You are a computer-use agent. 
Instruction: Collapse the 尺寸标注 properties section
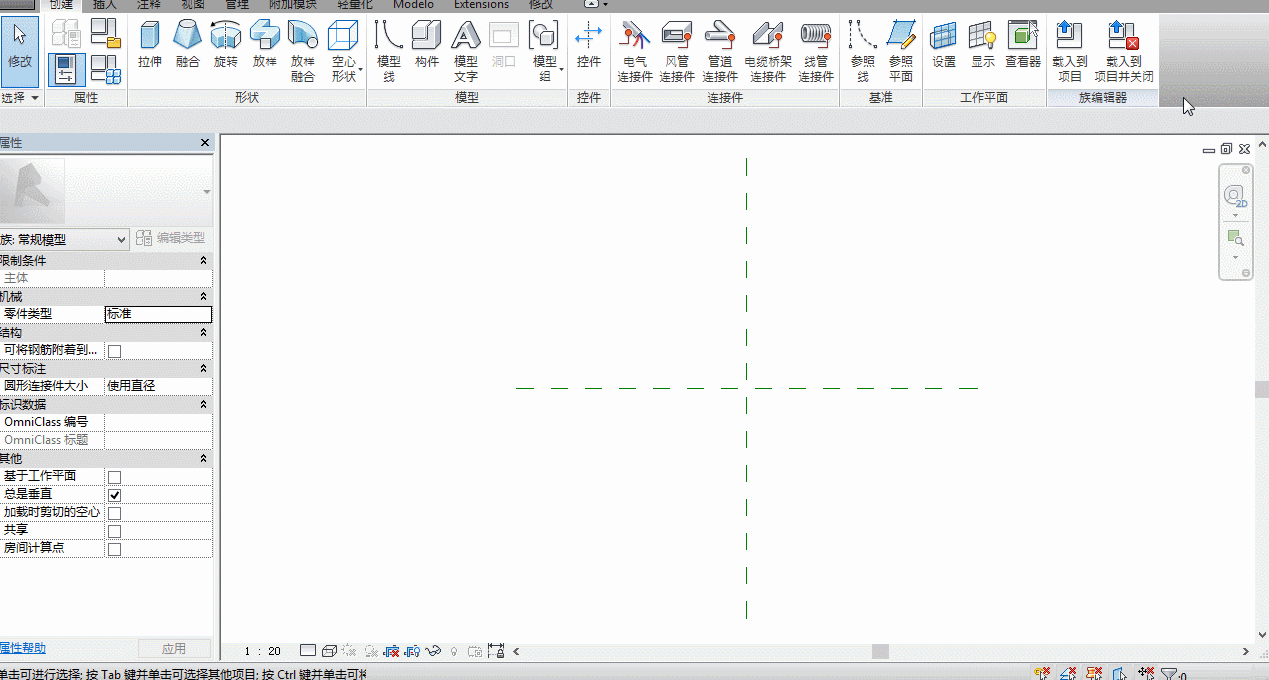coord(203,369)
